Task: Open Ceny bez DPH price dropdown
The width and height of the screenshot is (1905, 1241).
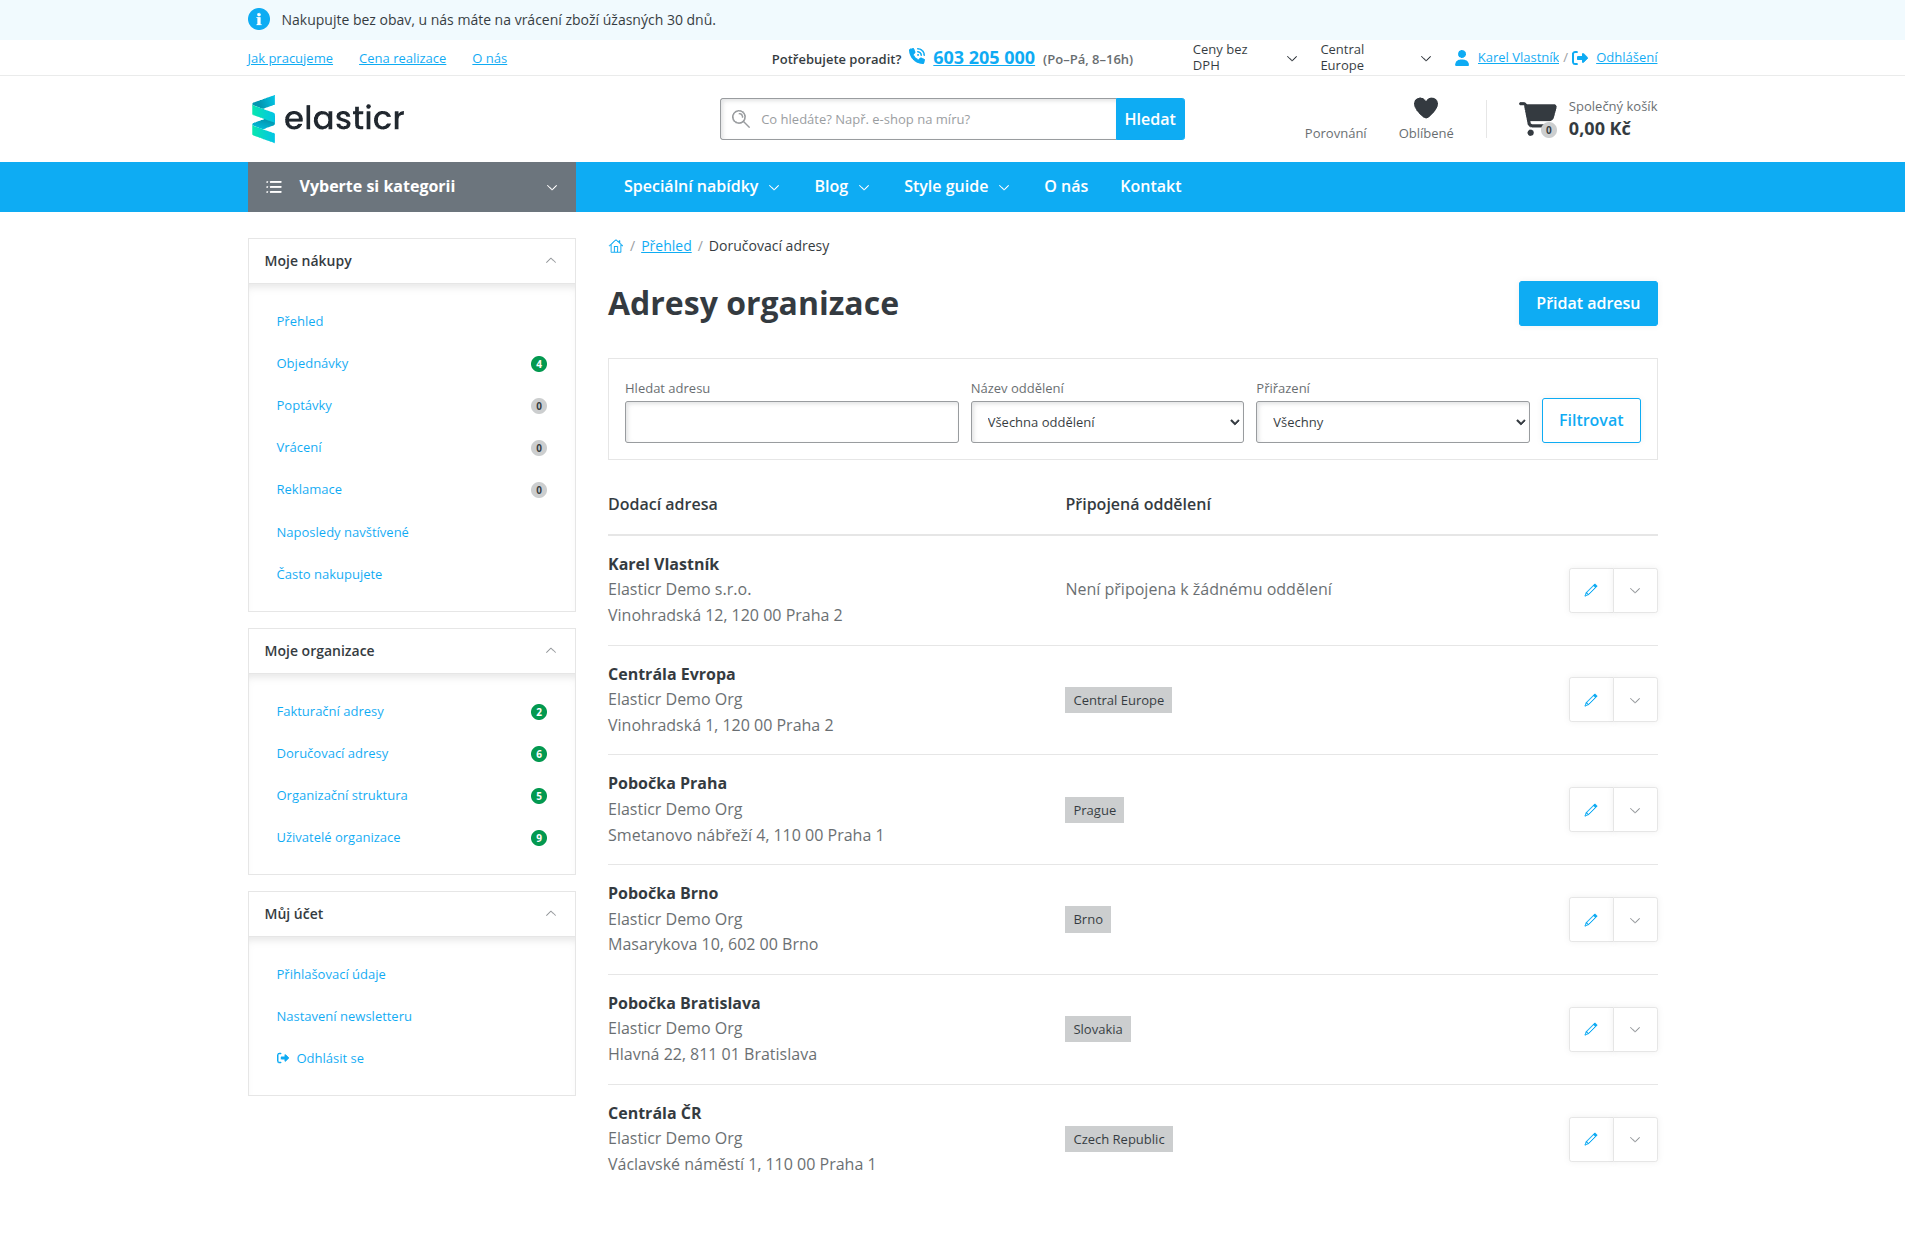Action: pos(1245,58)
